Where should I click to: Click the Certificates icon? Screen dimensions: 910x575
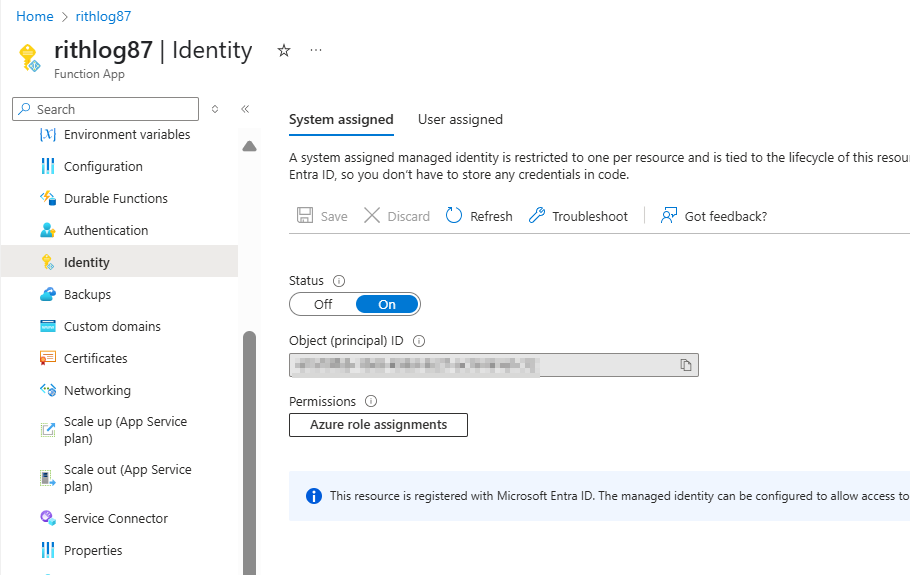pyautogui.click(x=48, y=358)
